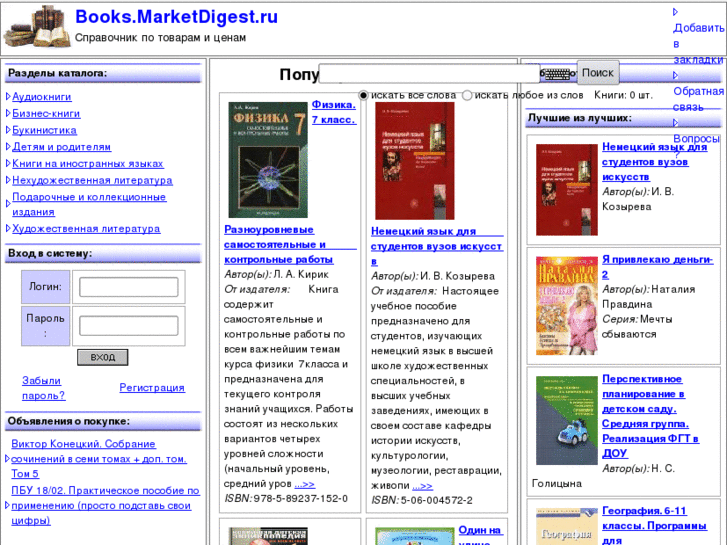Focus the Логин input field
Screen dimensions: 727x545
coord(128,287)
